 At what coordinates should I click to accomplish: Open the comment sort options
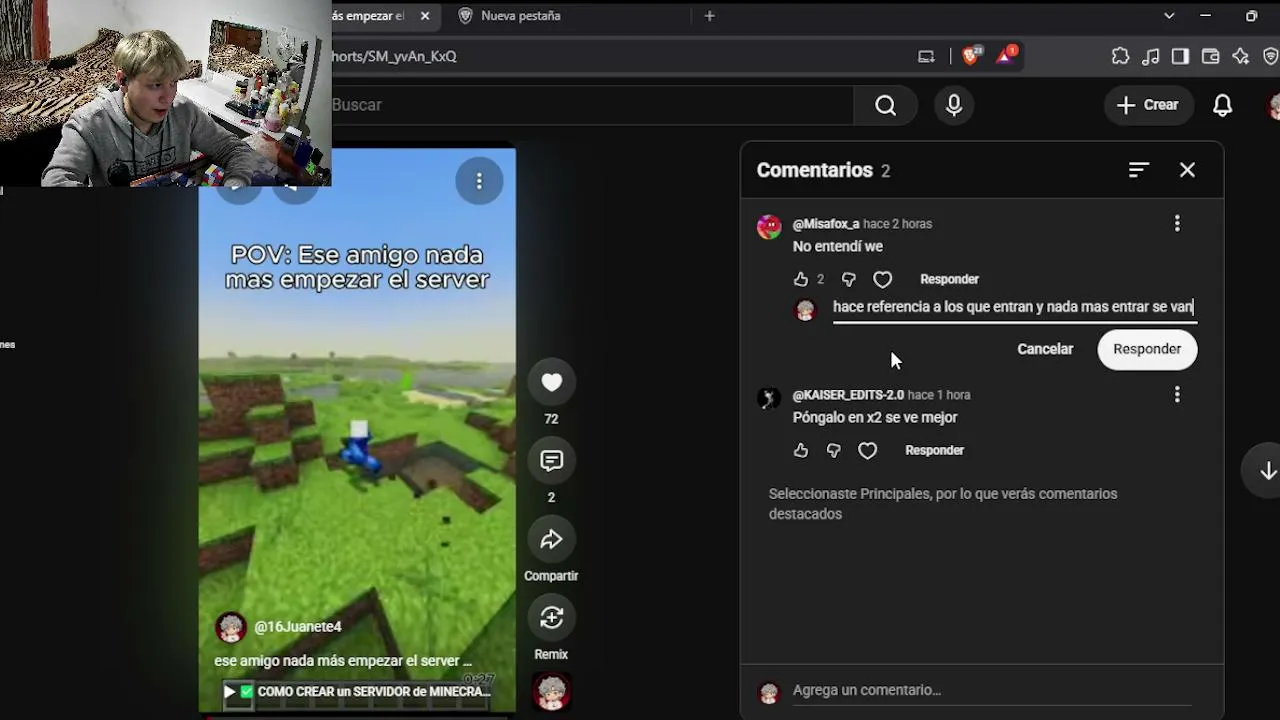(1138, 170)
